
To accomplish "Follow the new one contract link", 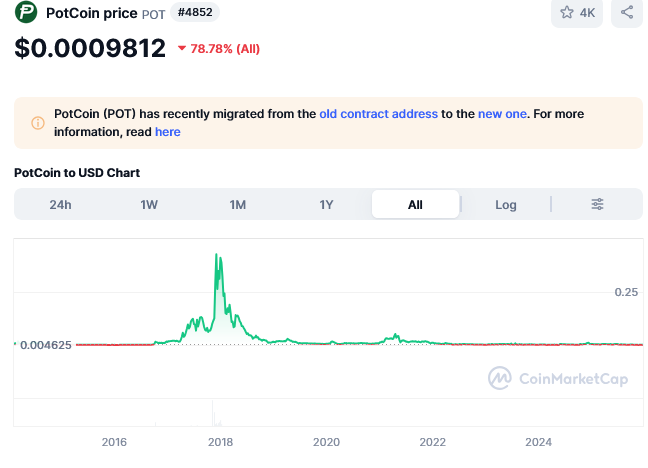I will pyautogui.click(x=502, y=114).
